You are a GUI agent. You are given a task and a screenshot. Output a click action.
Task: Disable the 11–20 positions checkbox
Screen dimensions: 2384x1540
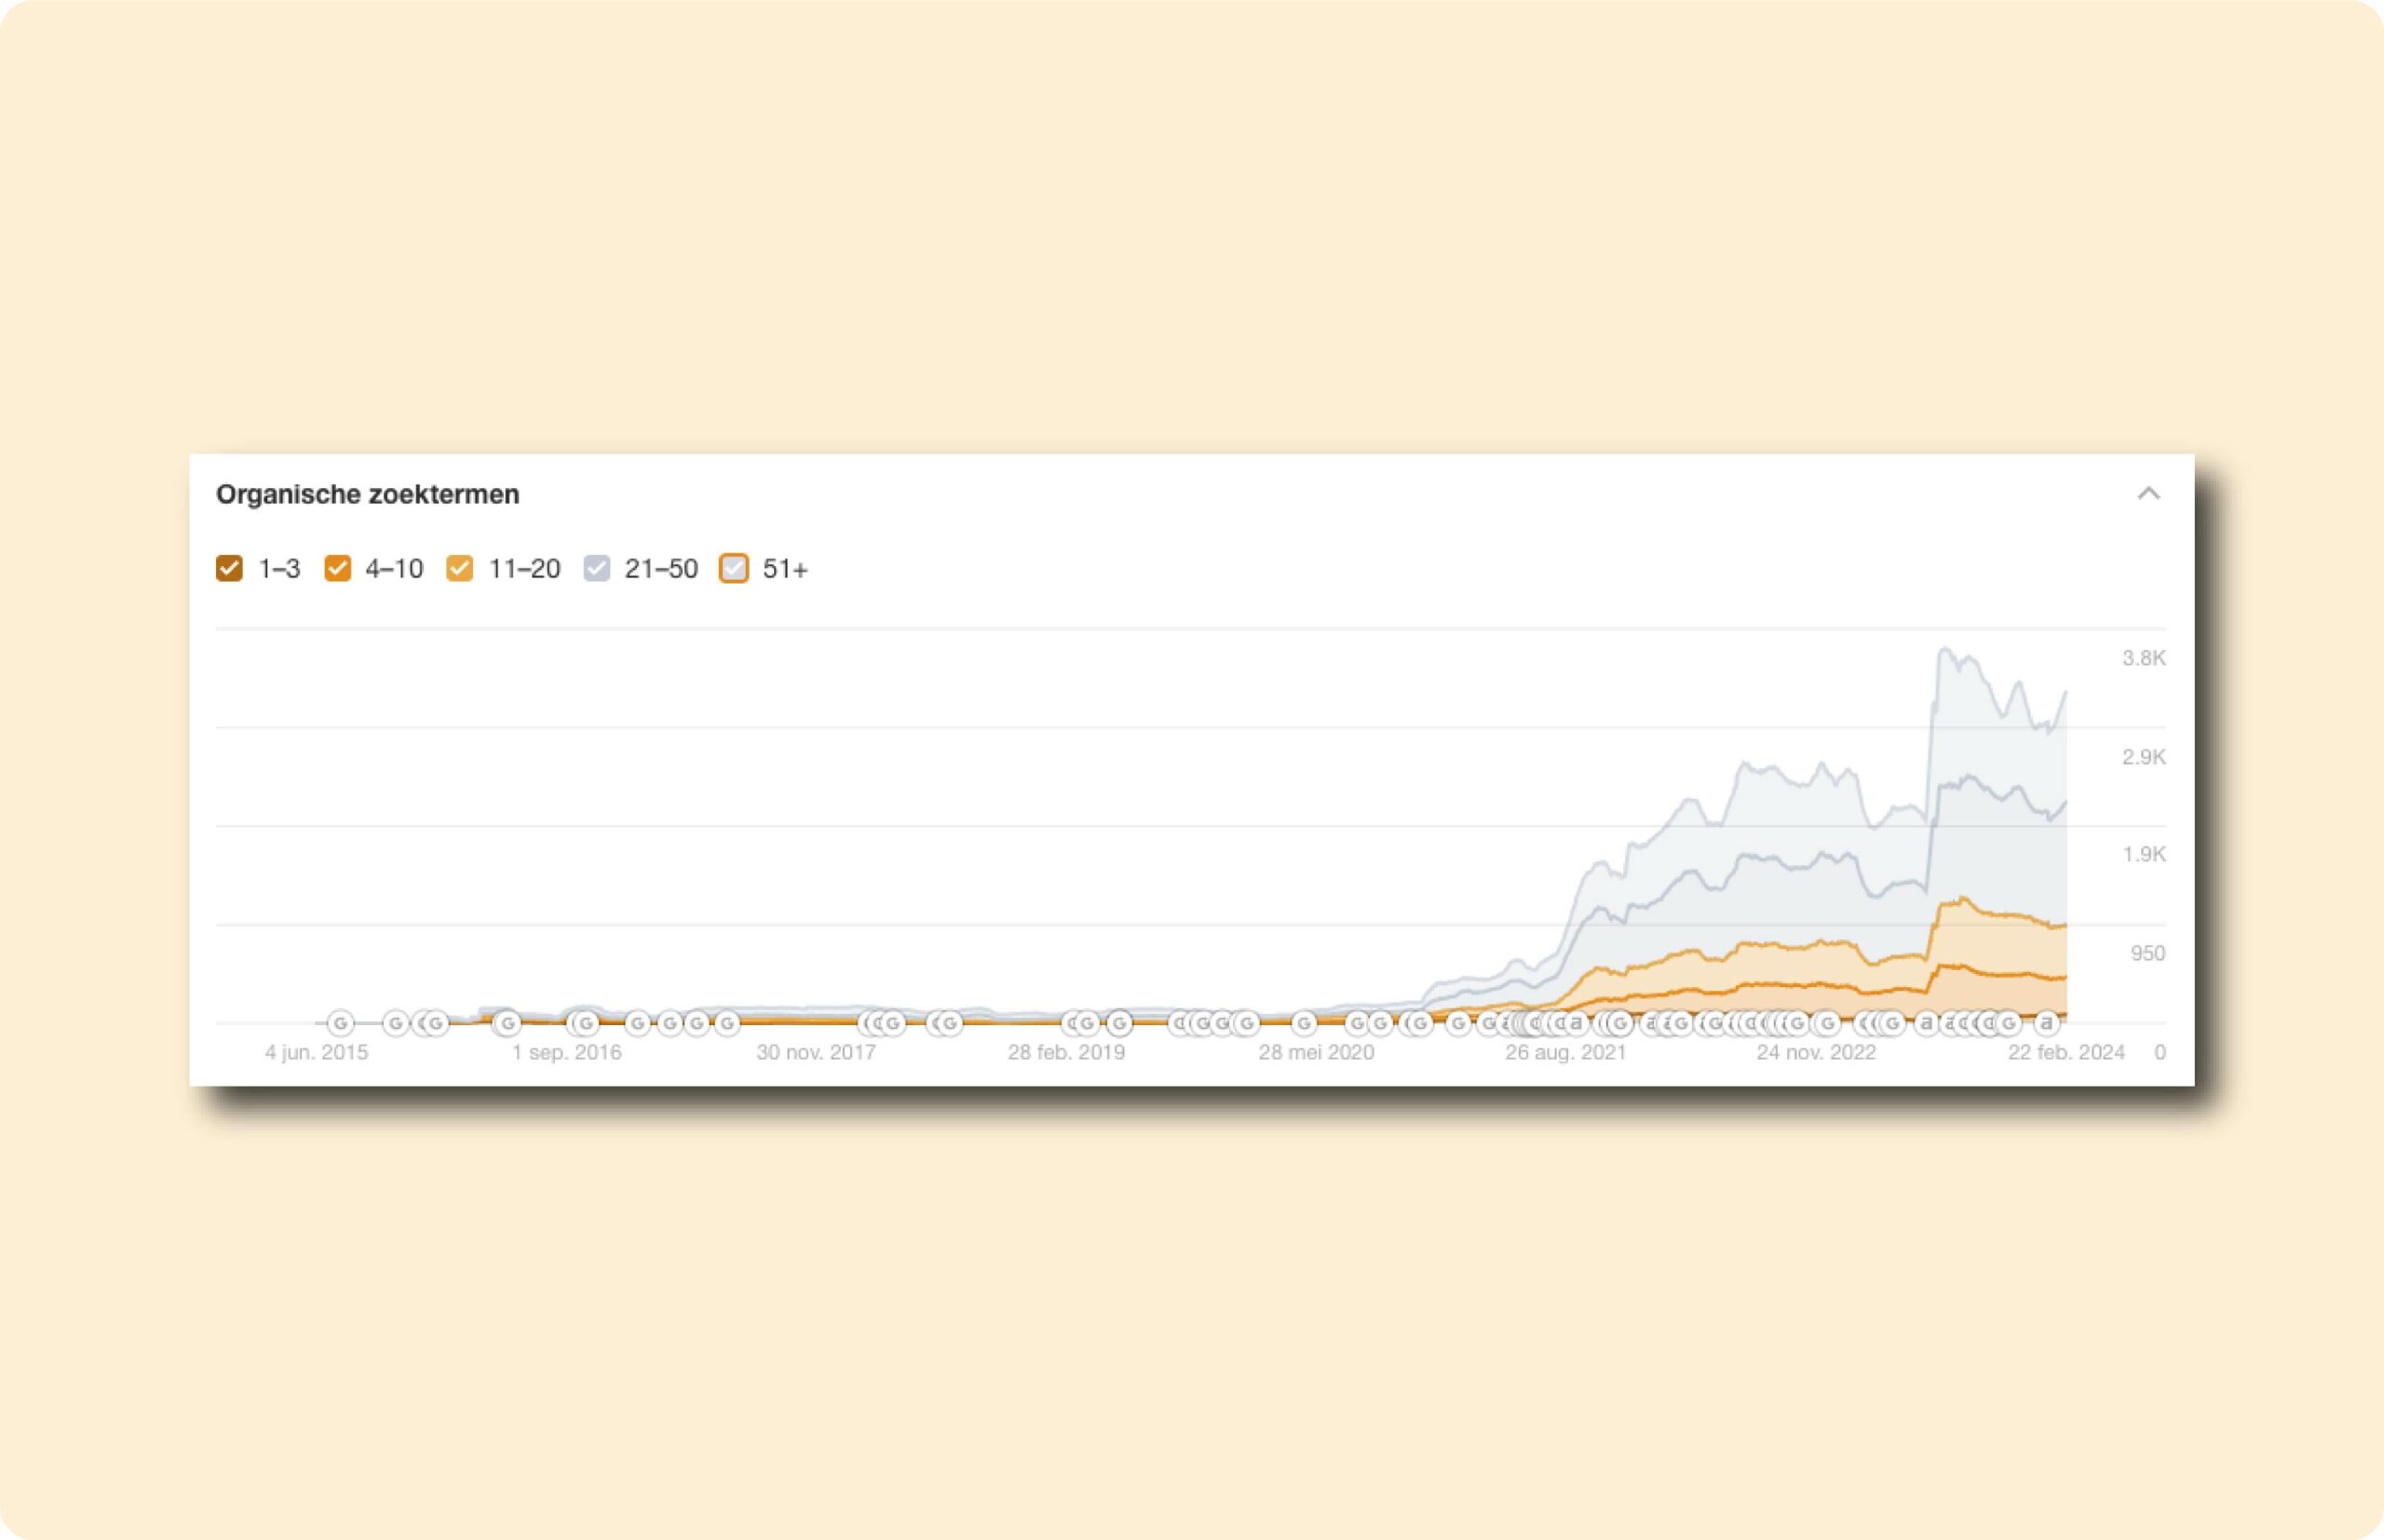coord(460,568)
